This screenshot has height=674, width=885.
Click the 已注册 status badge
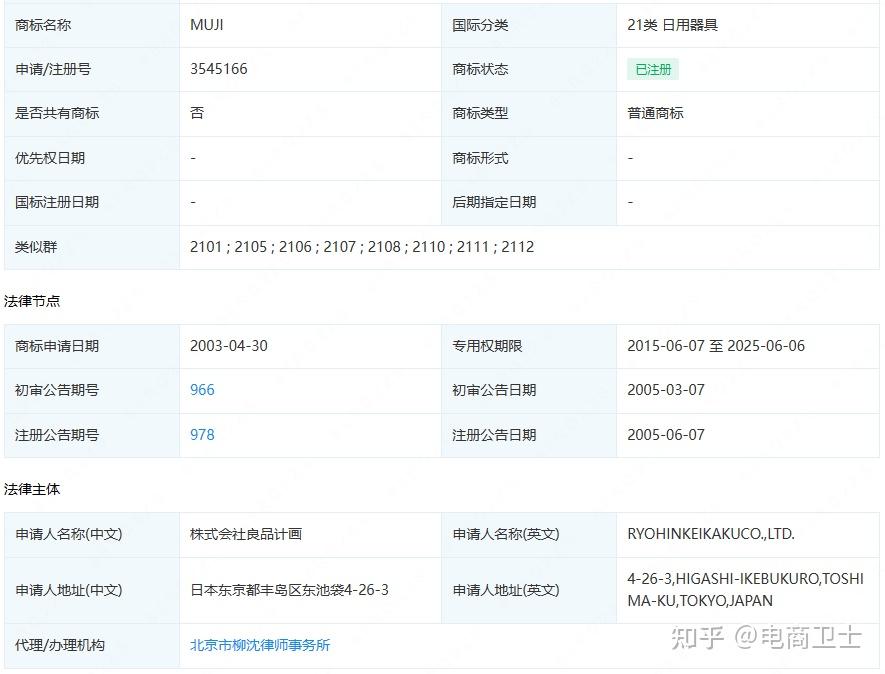pyautogui.click(x=653, y=69)
